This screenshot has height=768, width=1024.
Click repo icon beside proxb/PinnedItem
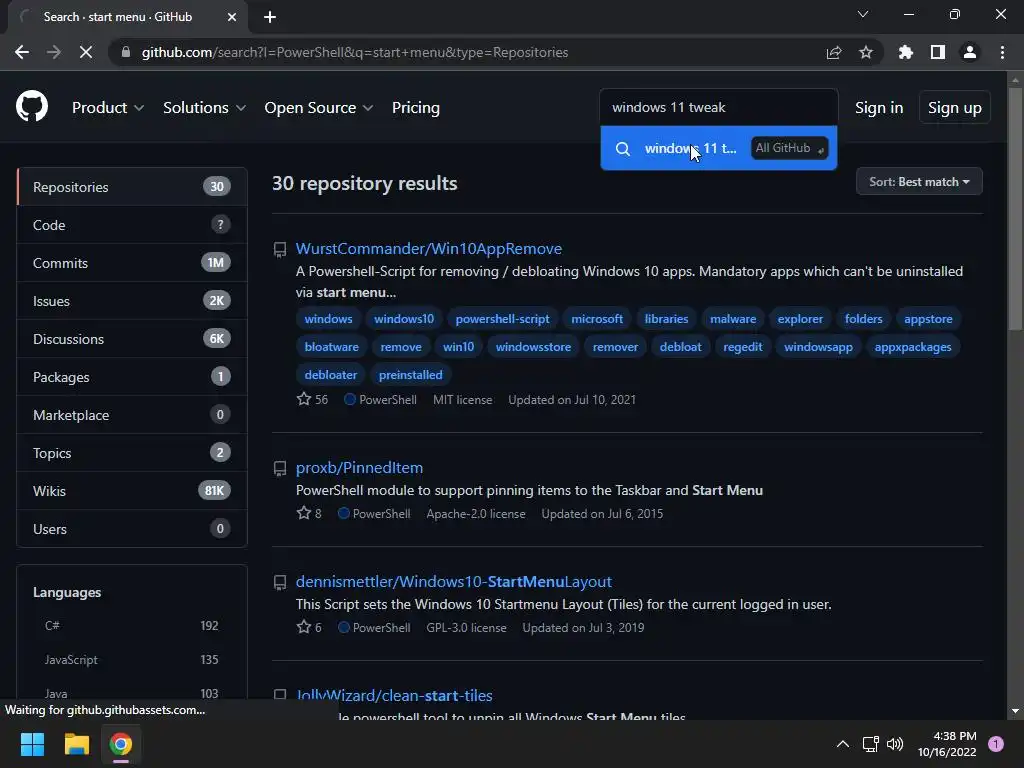(280, 468)
